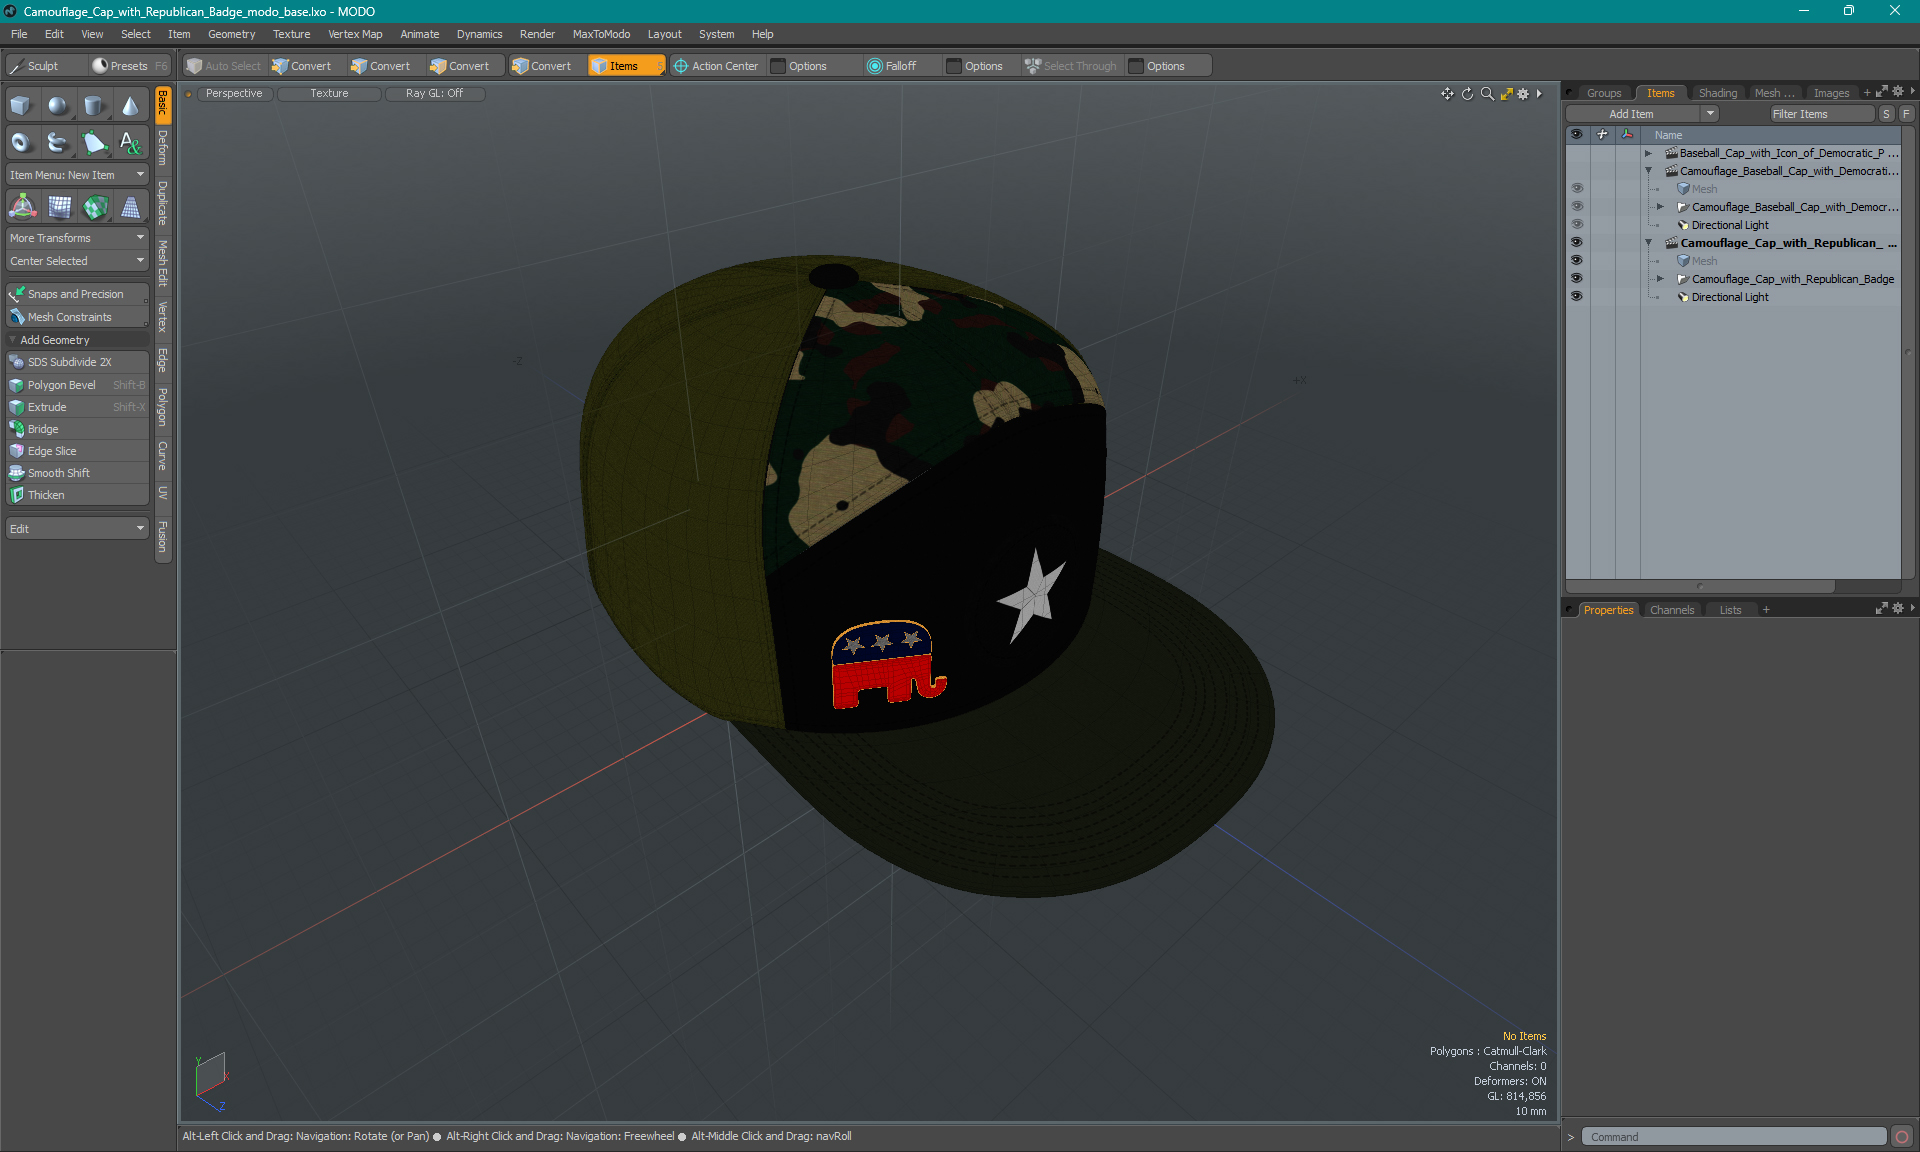The width and height of the screenshot is (1920, 1152).
Task: Maximize the 3D viewport
Action: 1506,93
